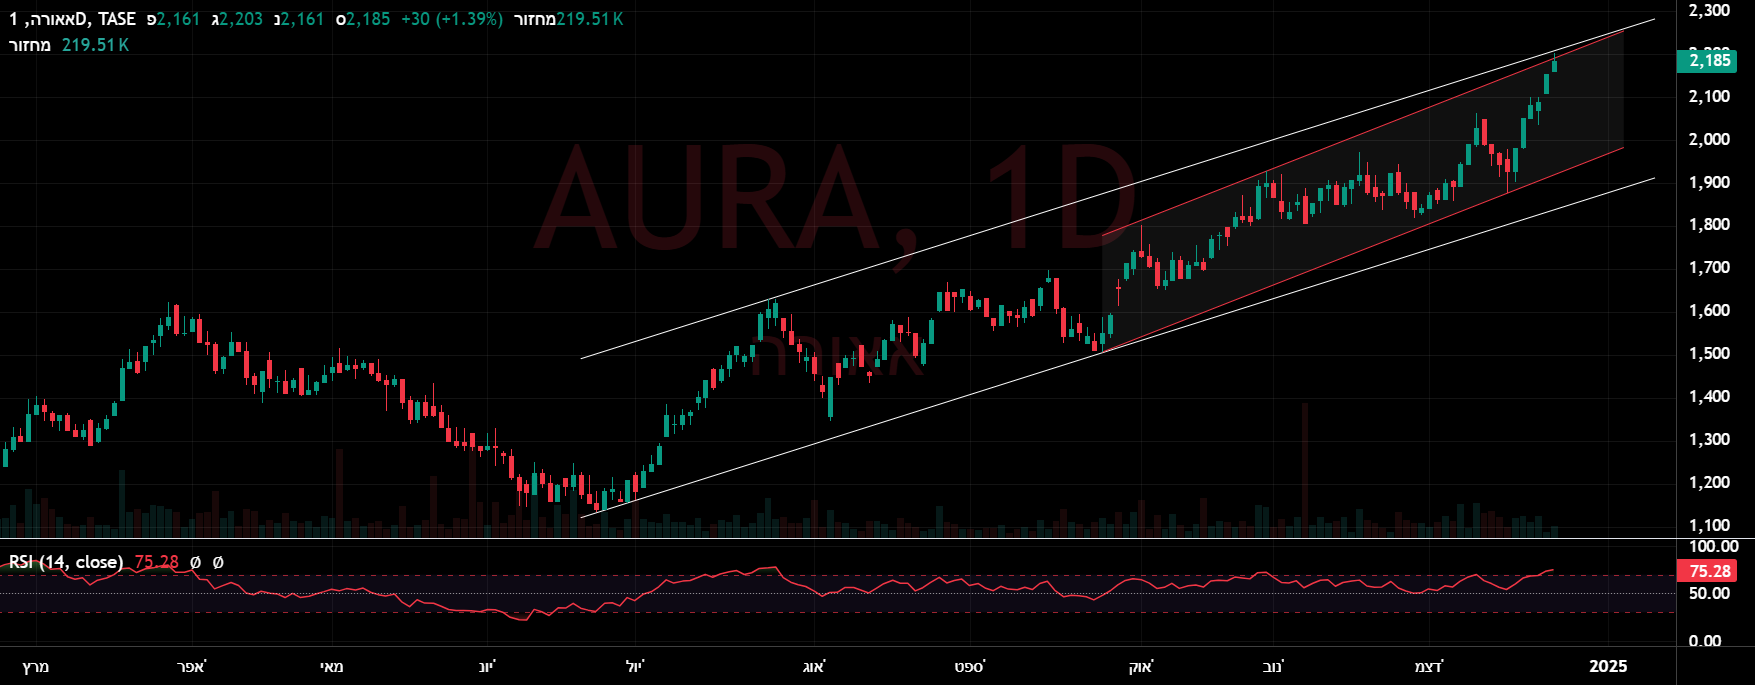Click the change value +30 (+1.39%)

point(451,19)
